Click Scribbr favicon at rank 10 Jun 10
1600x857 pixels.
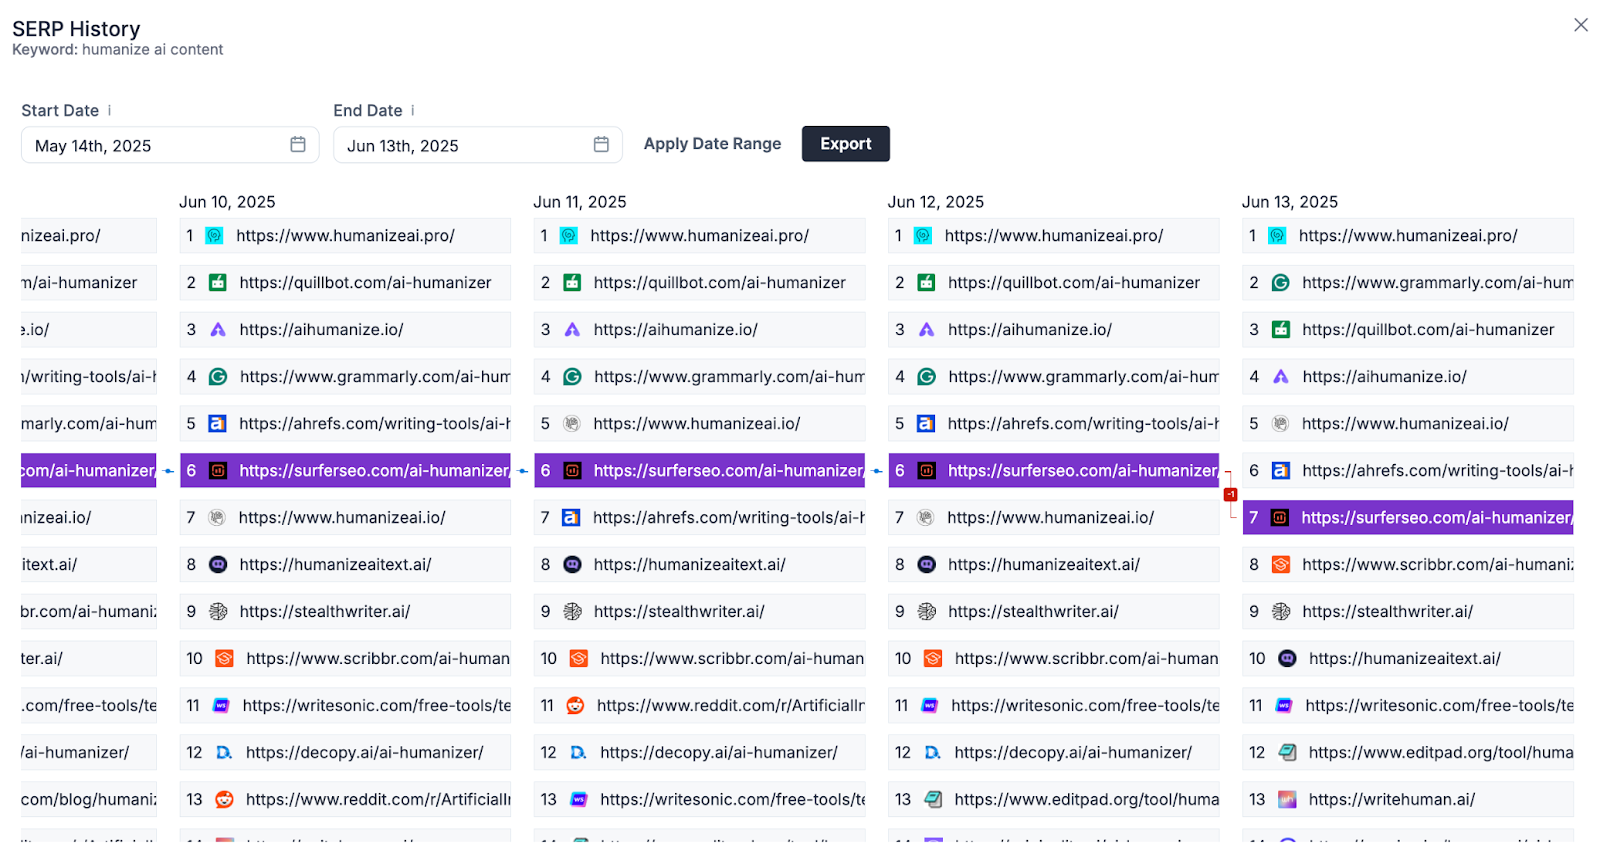(225, 659)
